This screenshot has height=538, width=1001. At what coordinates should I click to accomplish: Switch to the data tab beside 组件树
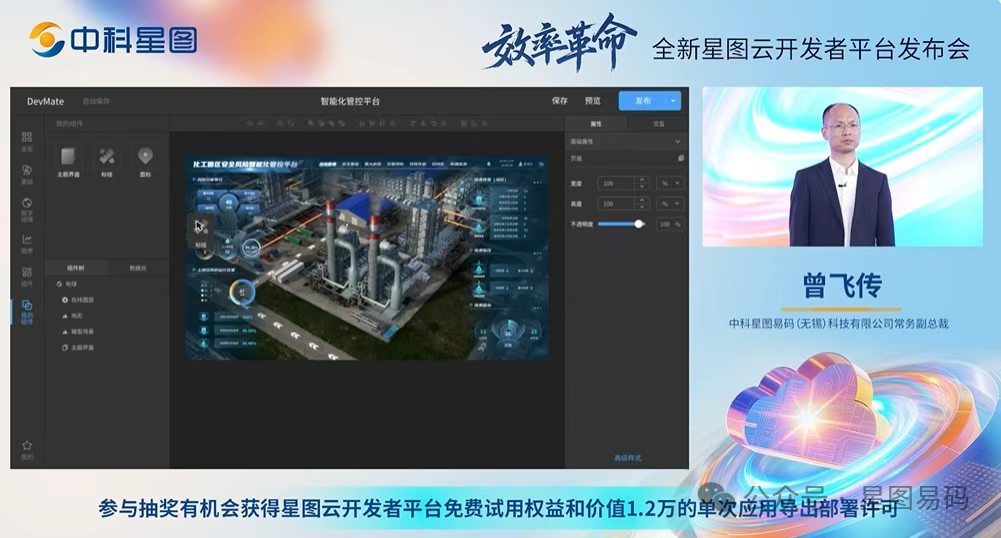click(138, 268)
